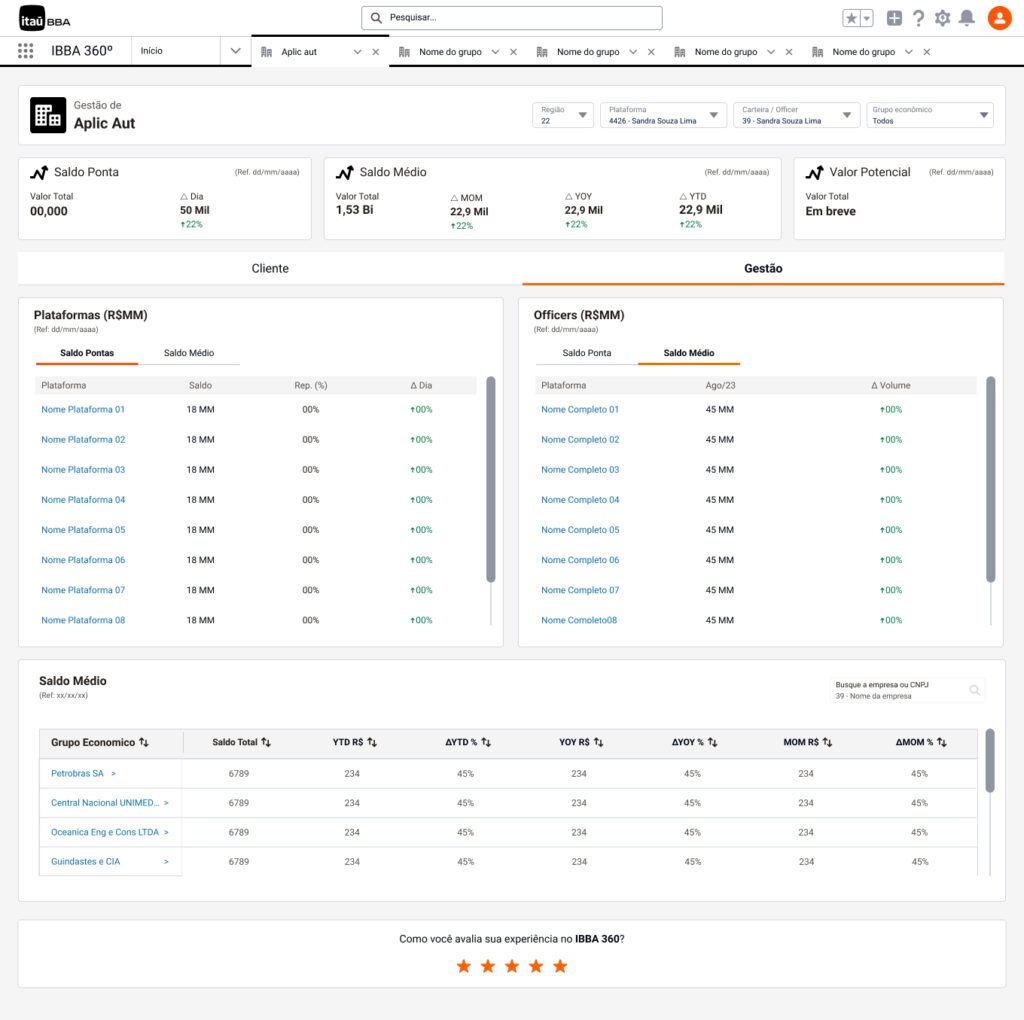Click the Pesquisar search field
The width and height of the screenshot is (1024, 1020).
(512, 18)
